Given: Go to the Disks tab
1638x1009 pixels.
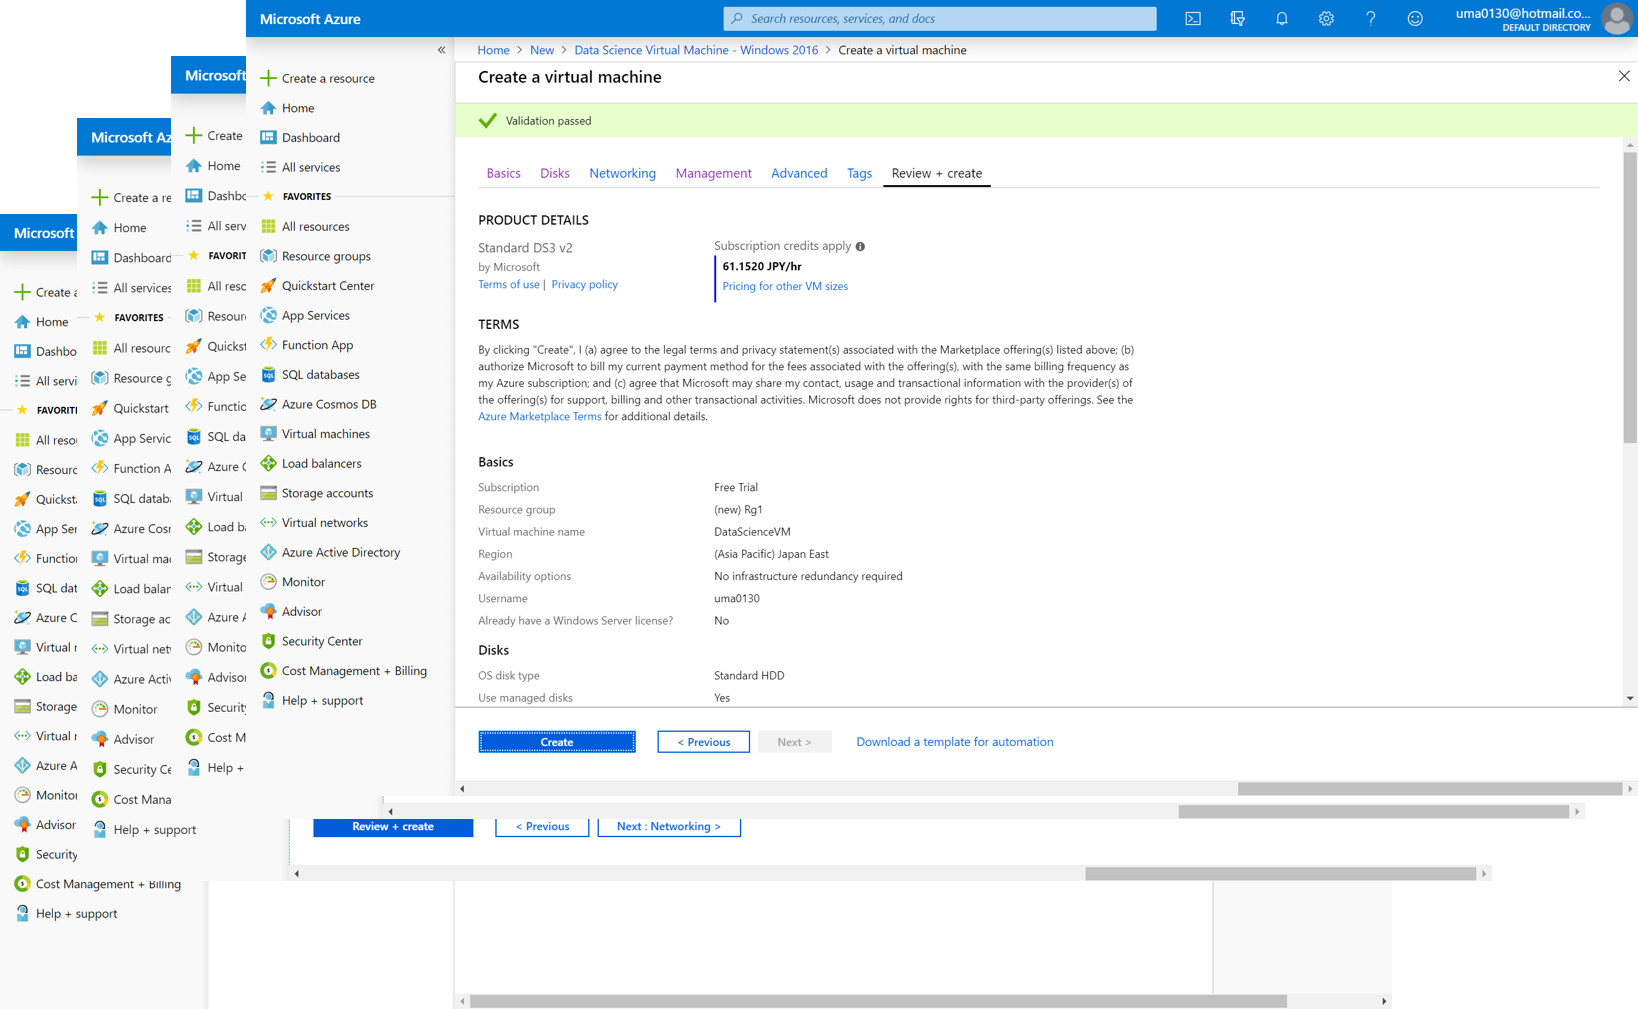Looking at the screenshot, I should (x=554, y=173).
